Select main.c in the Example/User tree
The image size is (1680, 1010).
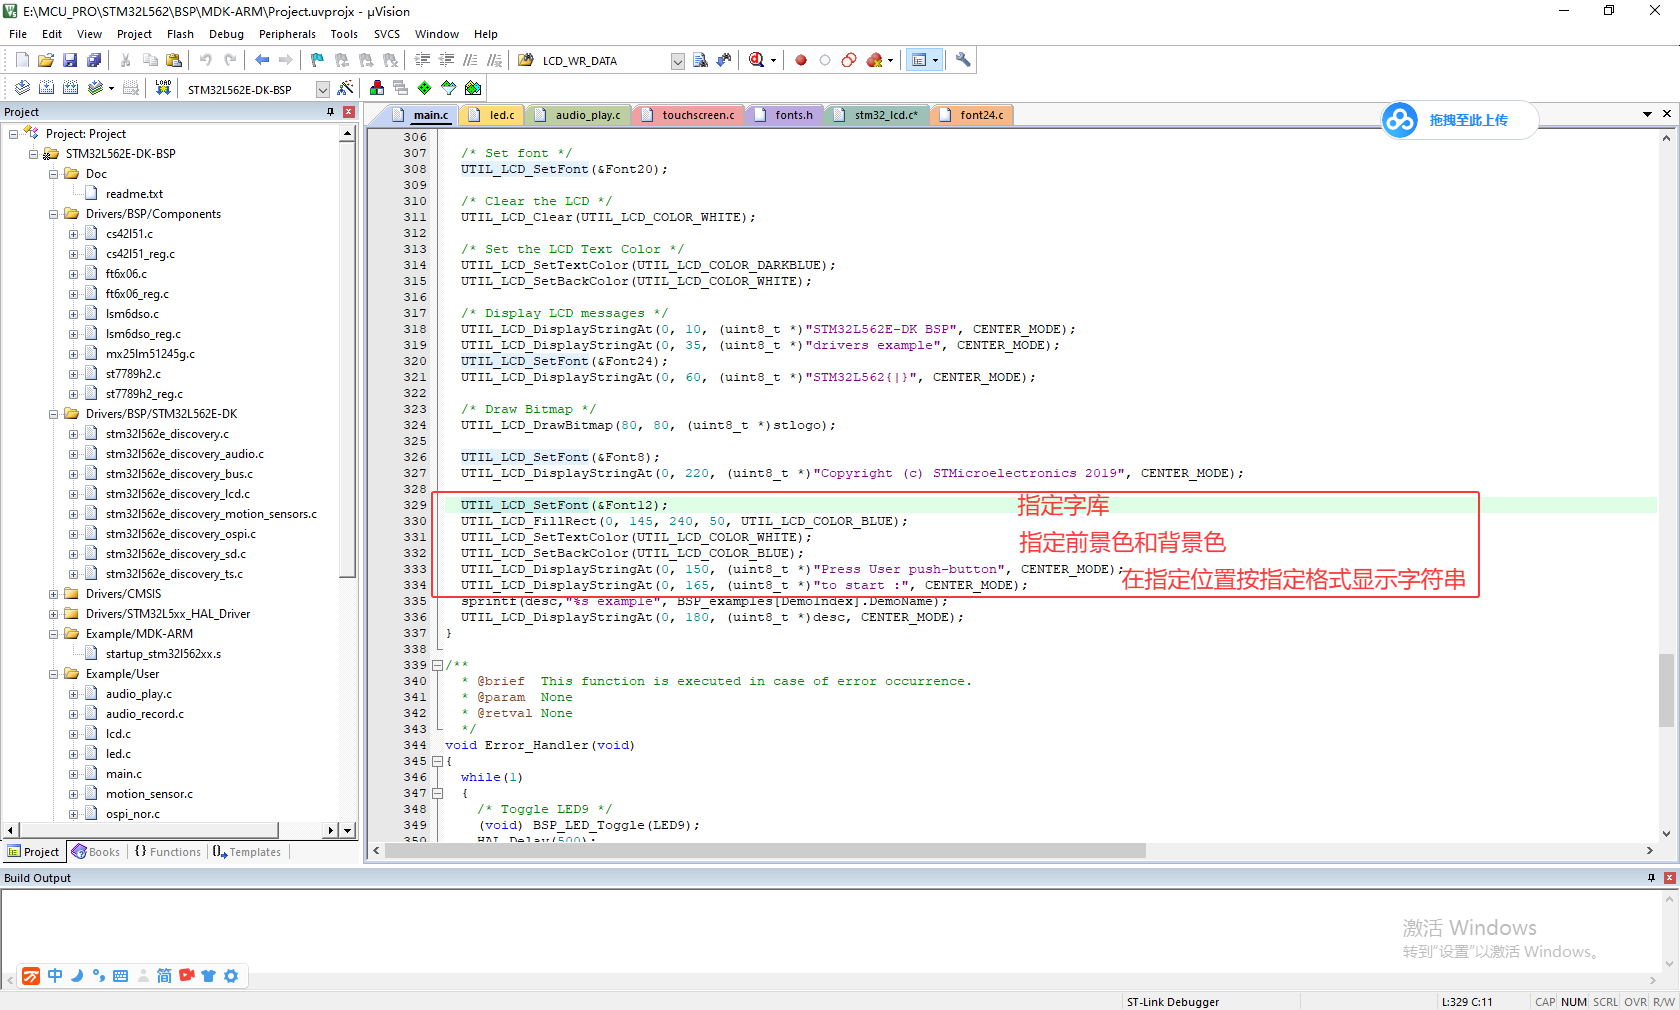124,774
